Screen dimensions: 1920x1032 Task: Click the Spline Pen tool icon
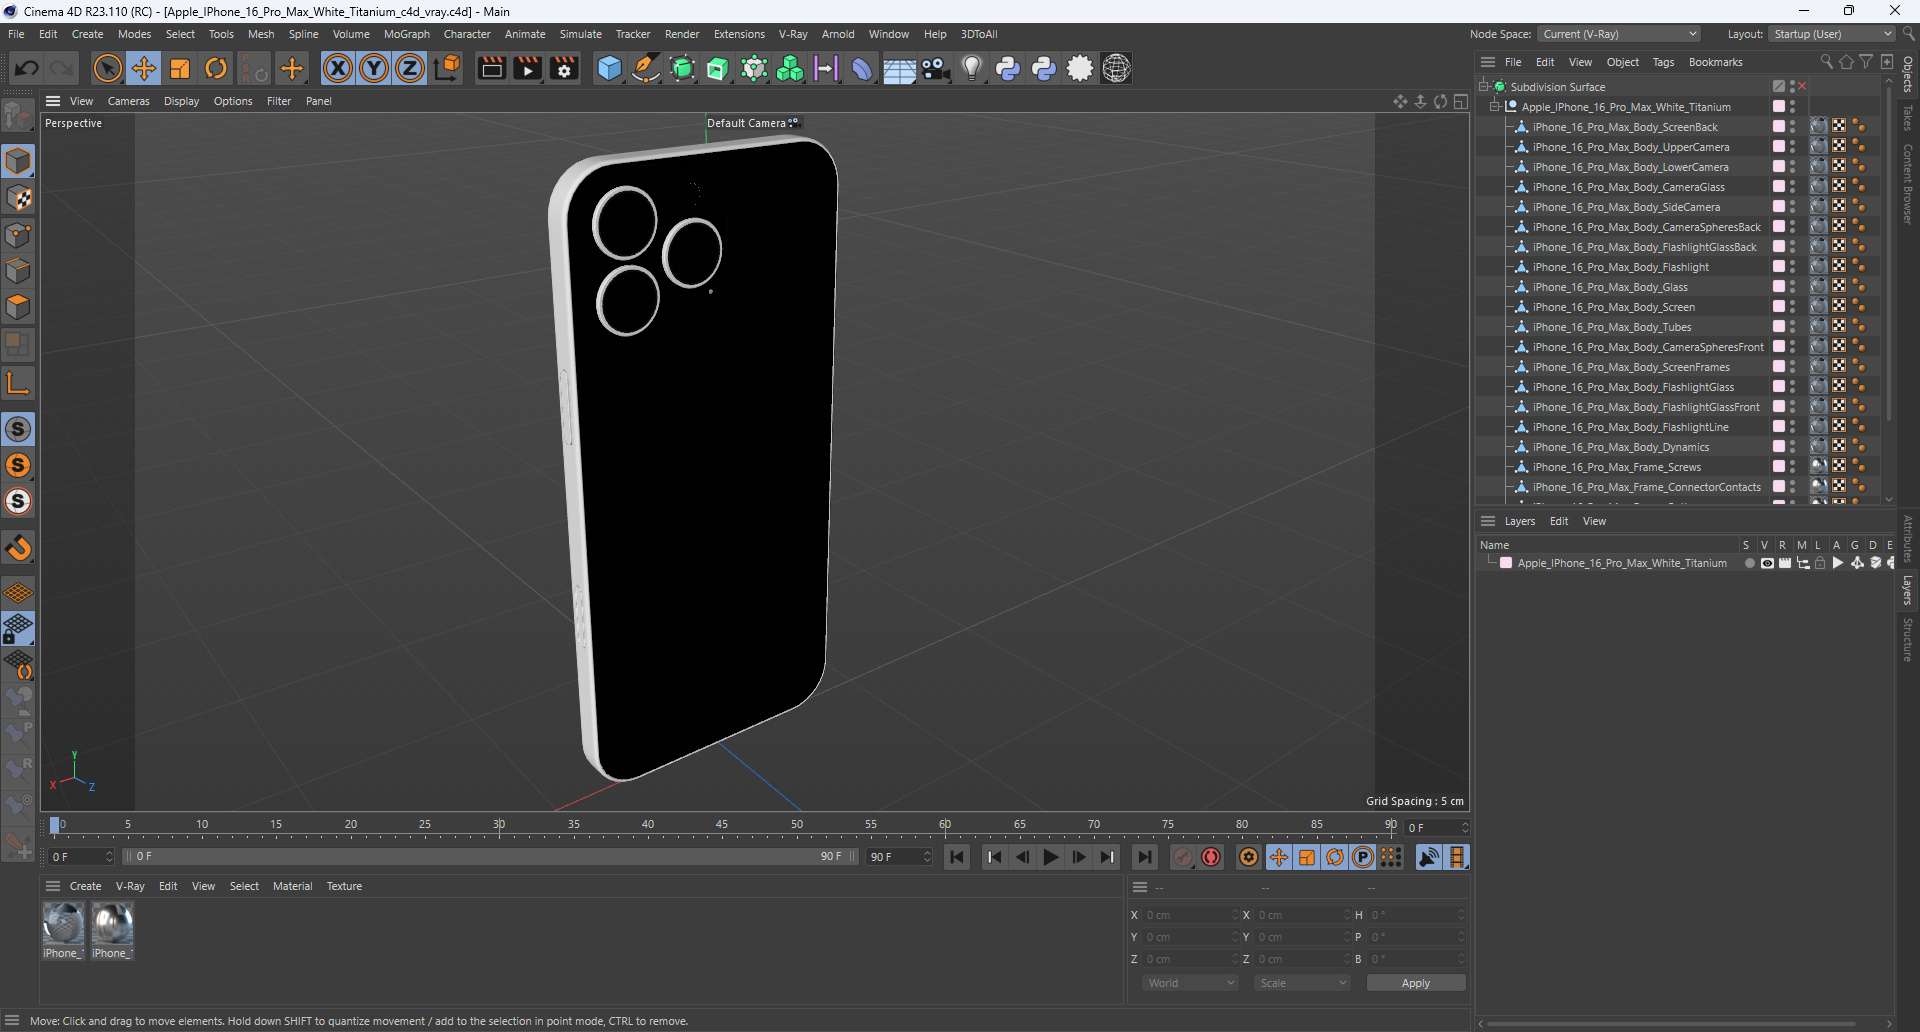[x=646, y=68]
